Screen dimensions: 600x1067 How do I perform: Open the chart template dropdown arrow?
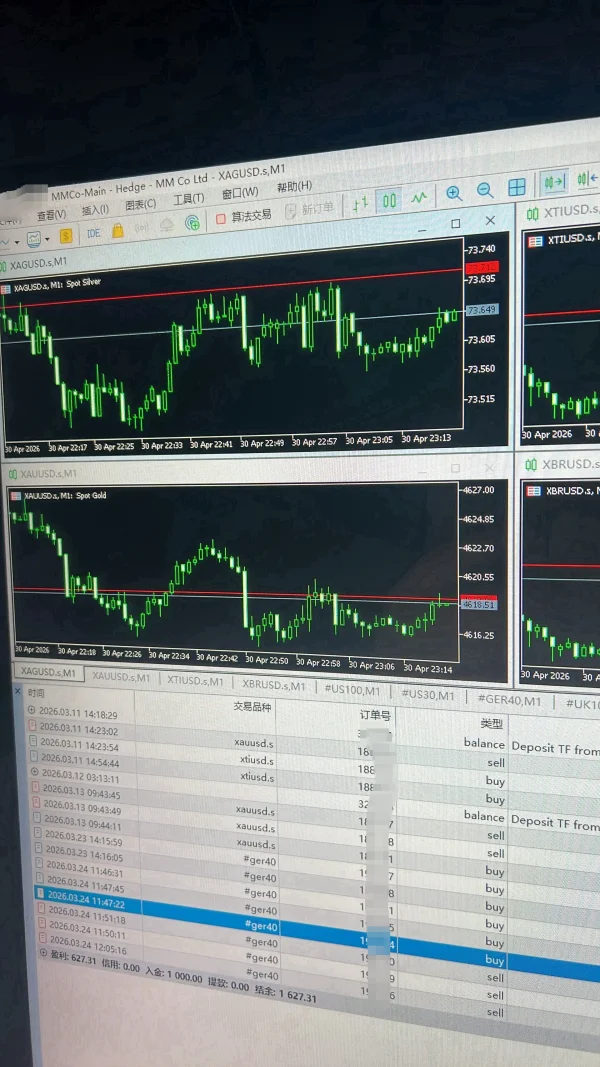coord(48,239)
